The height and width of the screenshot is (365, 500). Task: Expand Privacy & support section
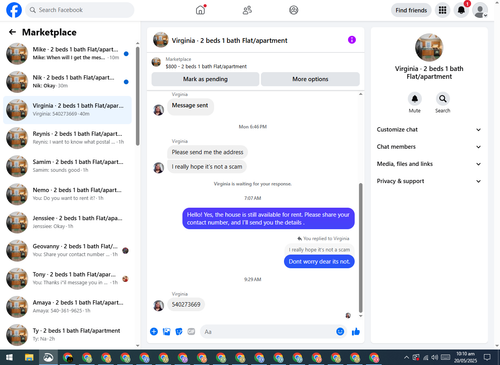(429, 181)
